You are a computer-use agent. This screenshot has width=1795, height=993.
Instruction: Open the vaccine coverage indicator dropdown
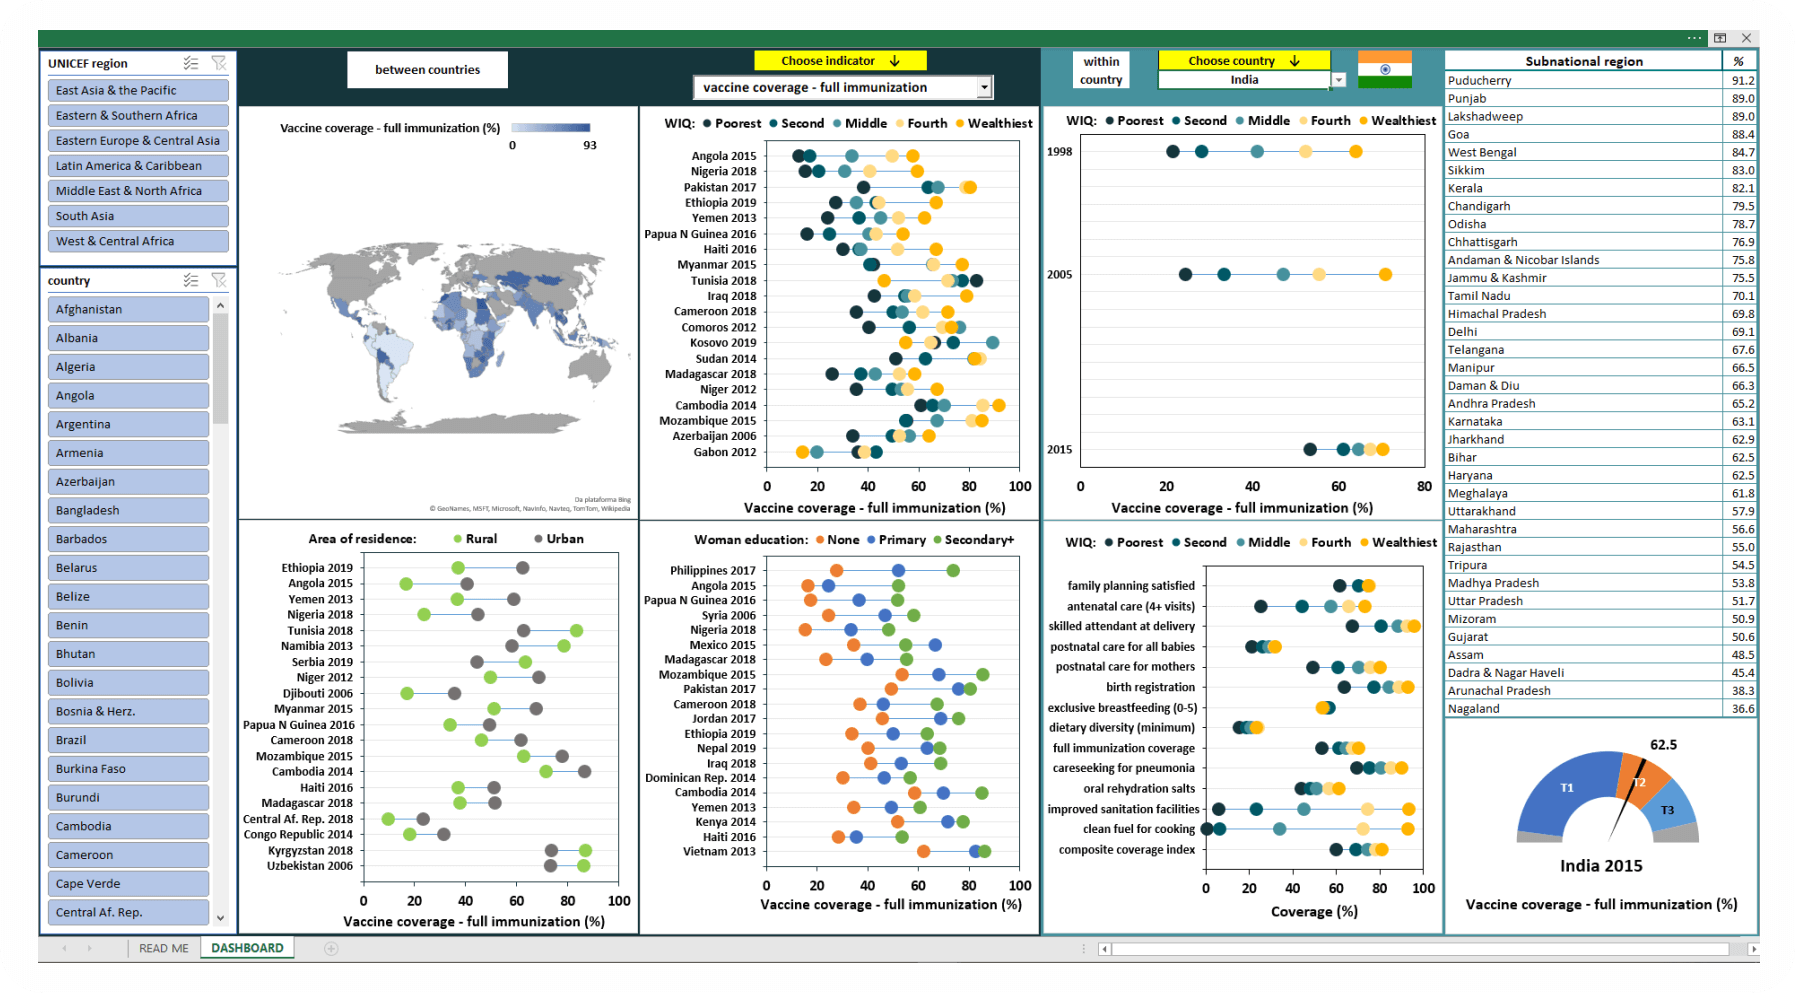click(984, 88)
